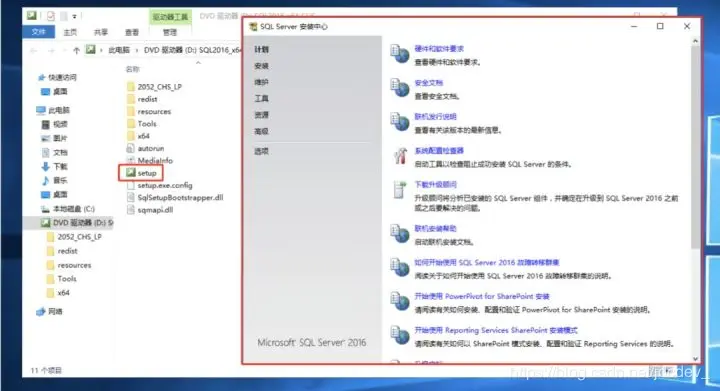Click the globe icon next to 联机发行说明

point(399,122)
